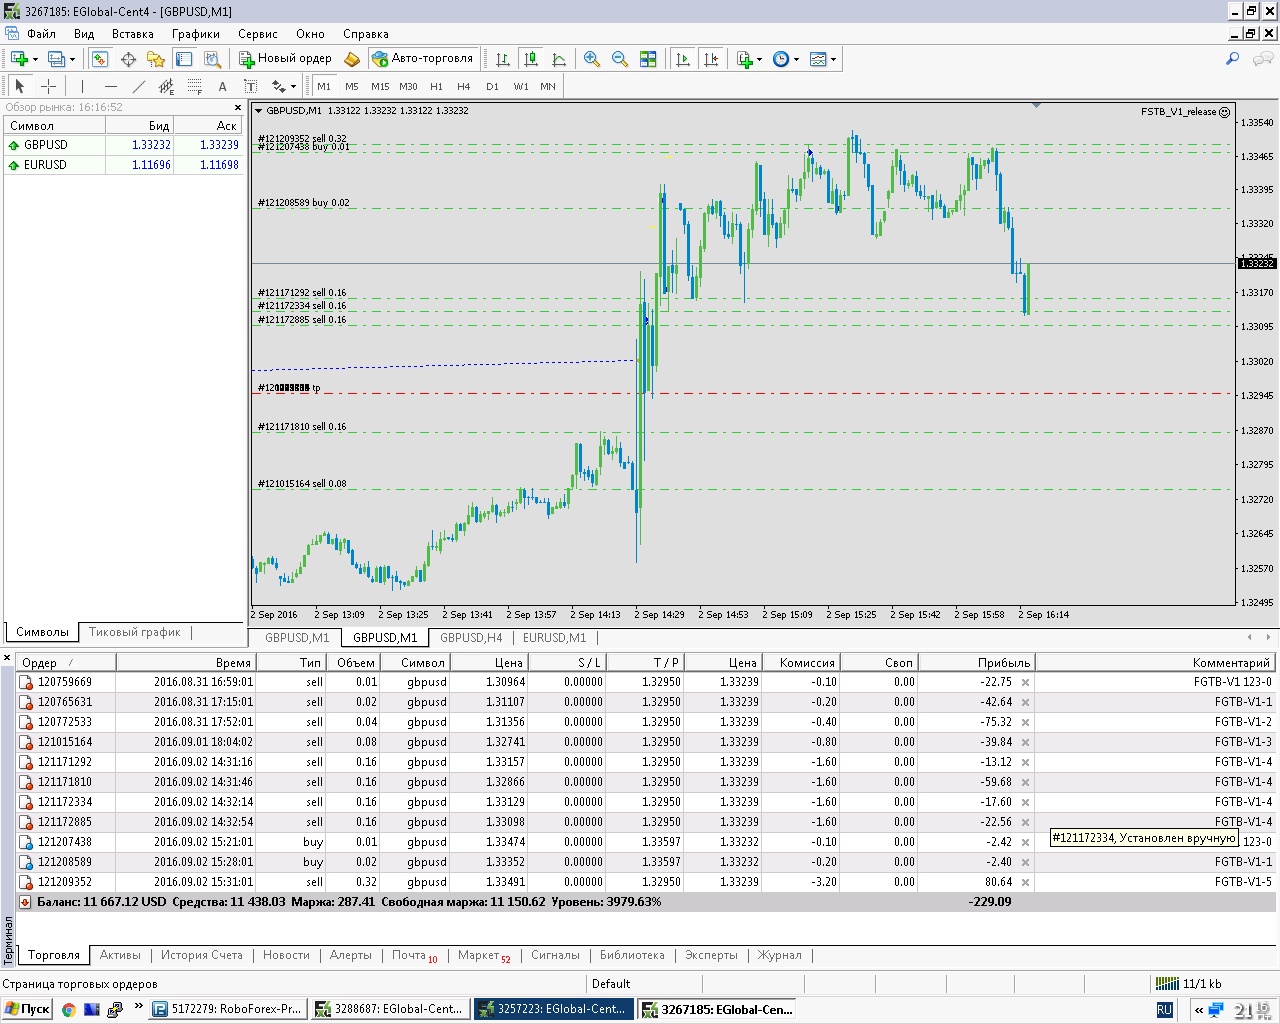Toggle candlestick chart mode
The height and width of the screenshot is (1024, 1280).
(531, 59)
